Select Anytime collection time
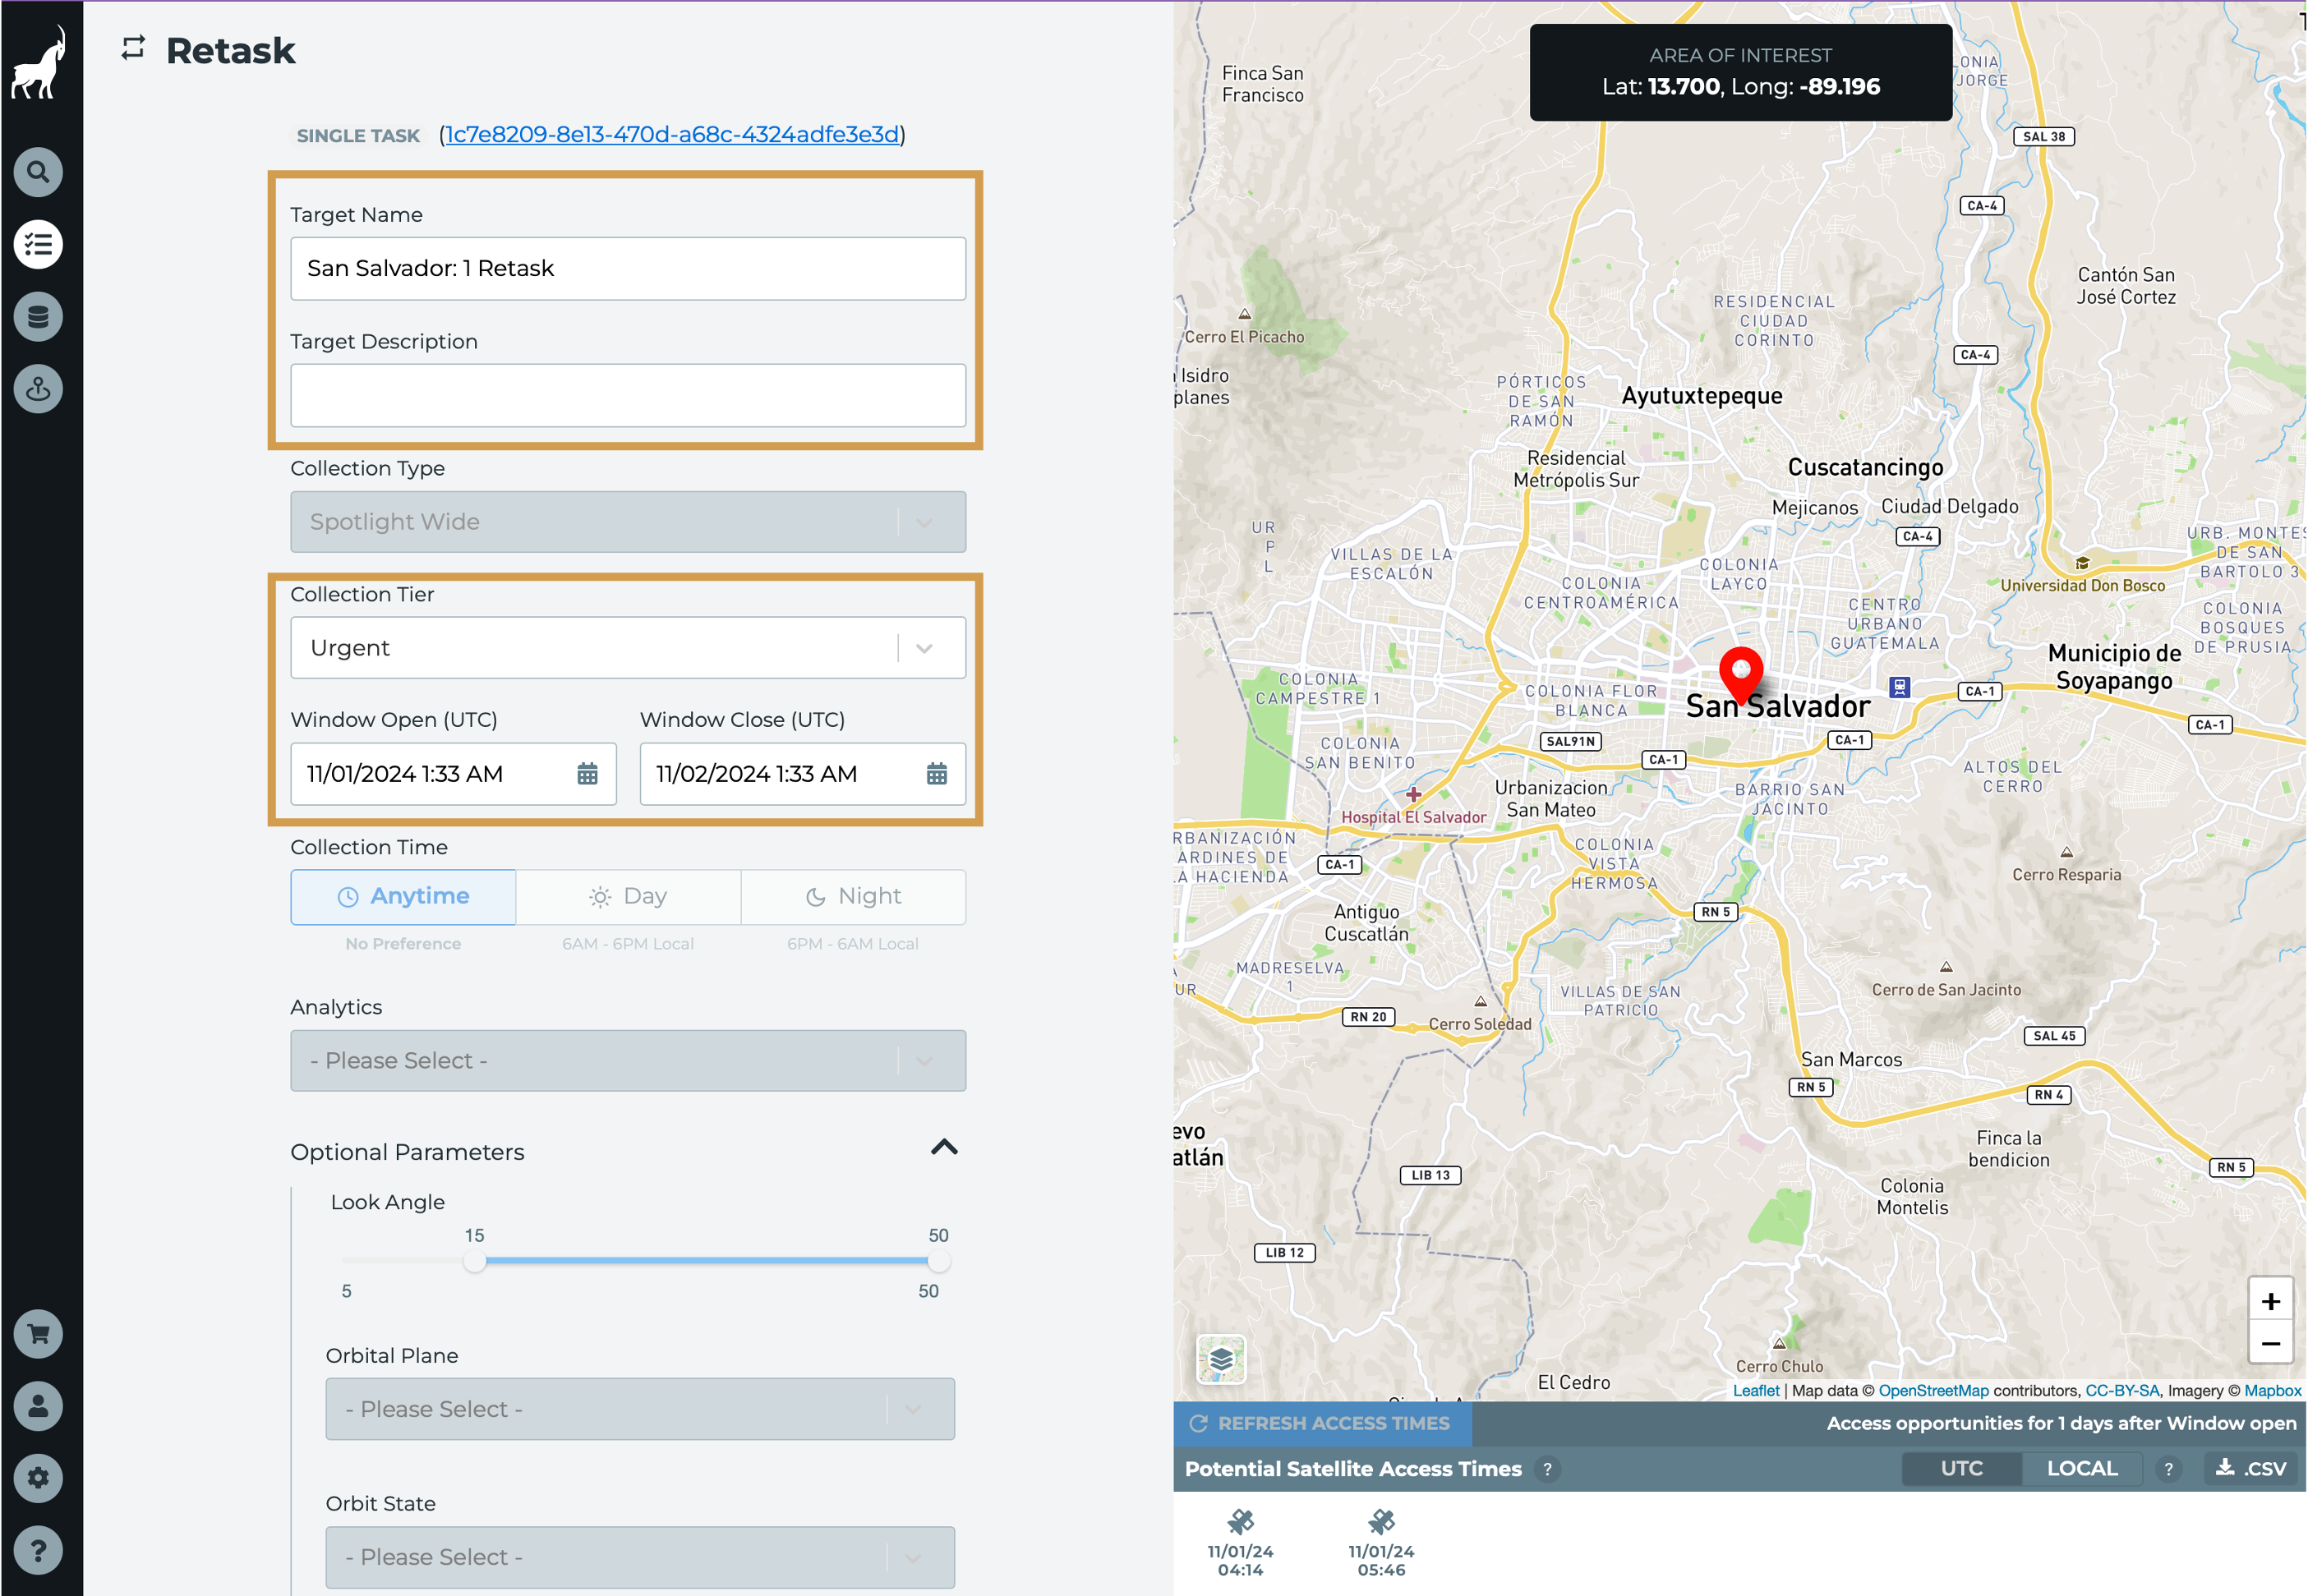 click(x=403, y=896)
